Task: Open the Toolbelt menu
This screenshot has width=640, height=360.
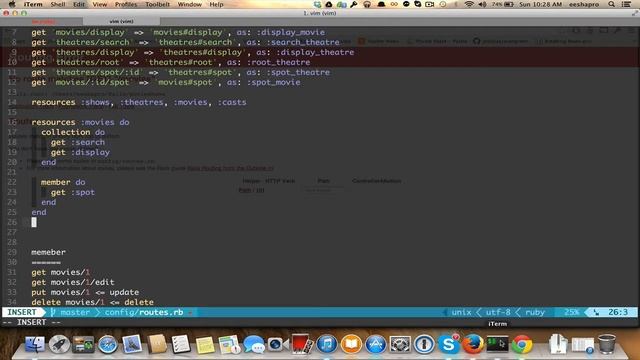Action: coord(157,4)
